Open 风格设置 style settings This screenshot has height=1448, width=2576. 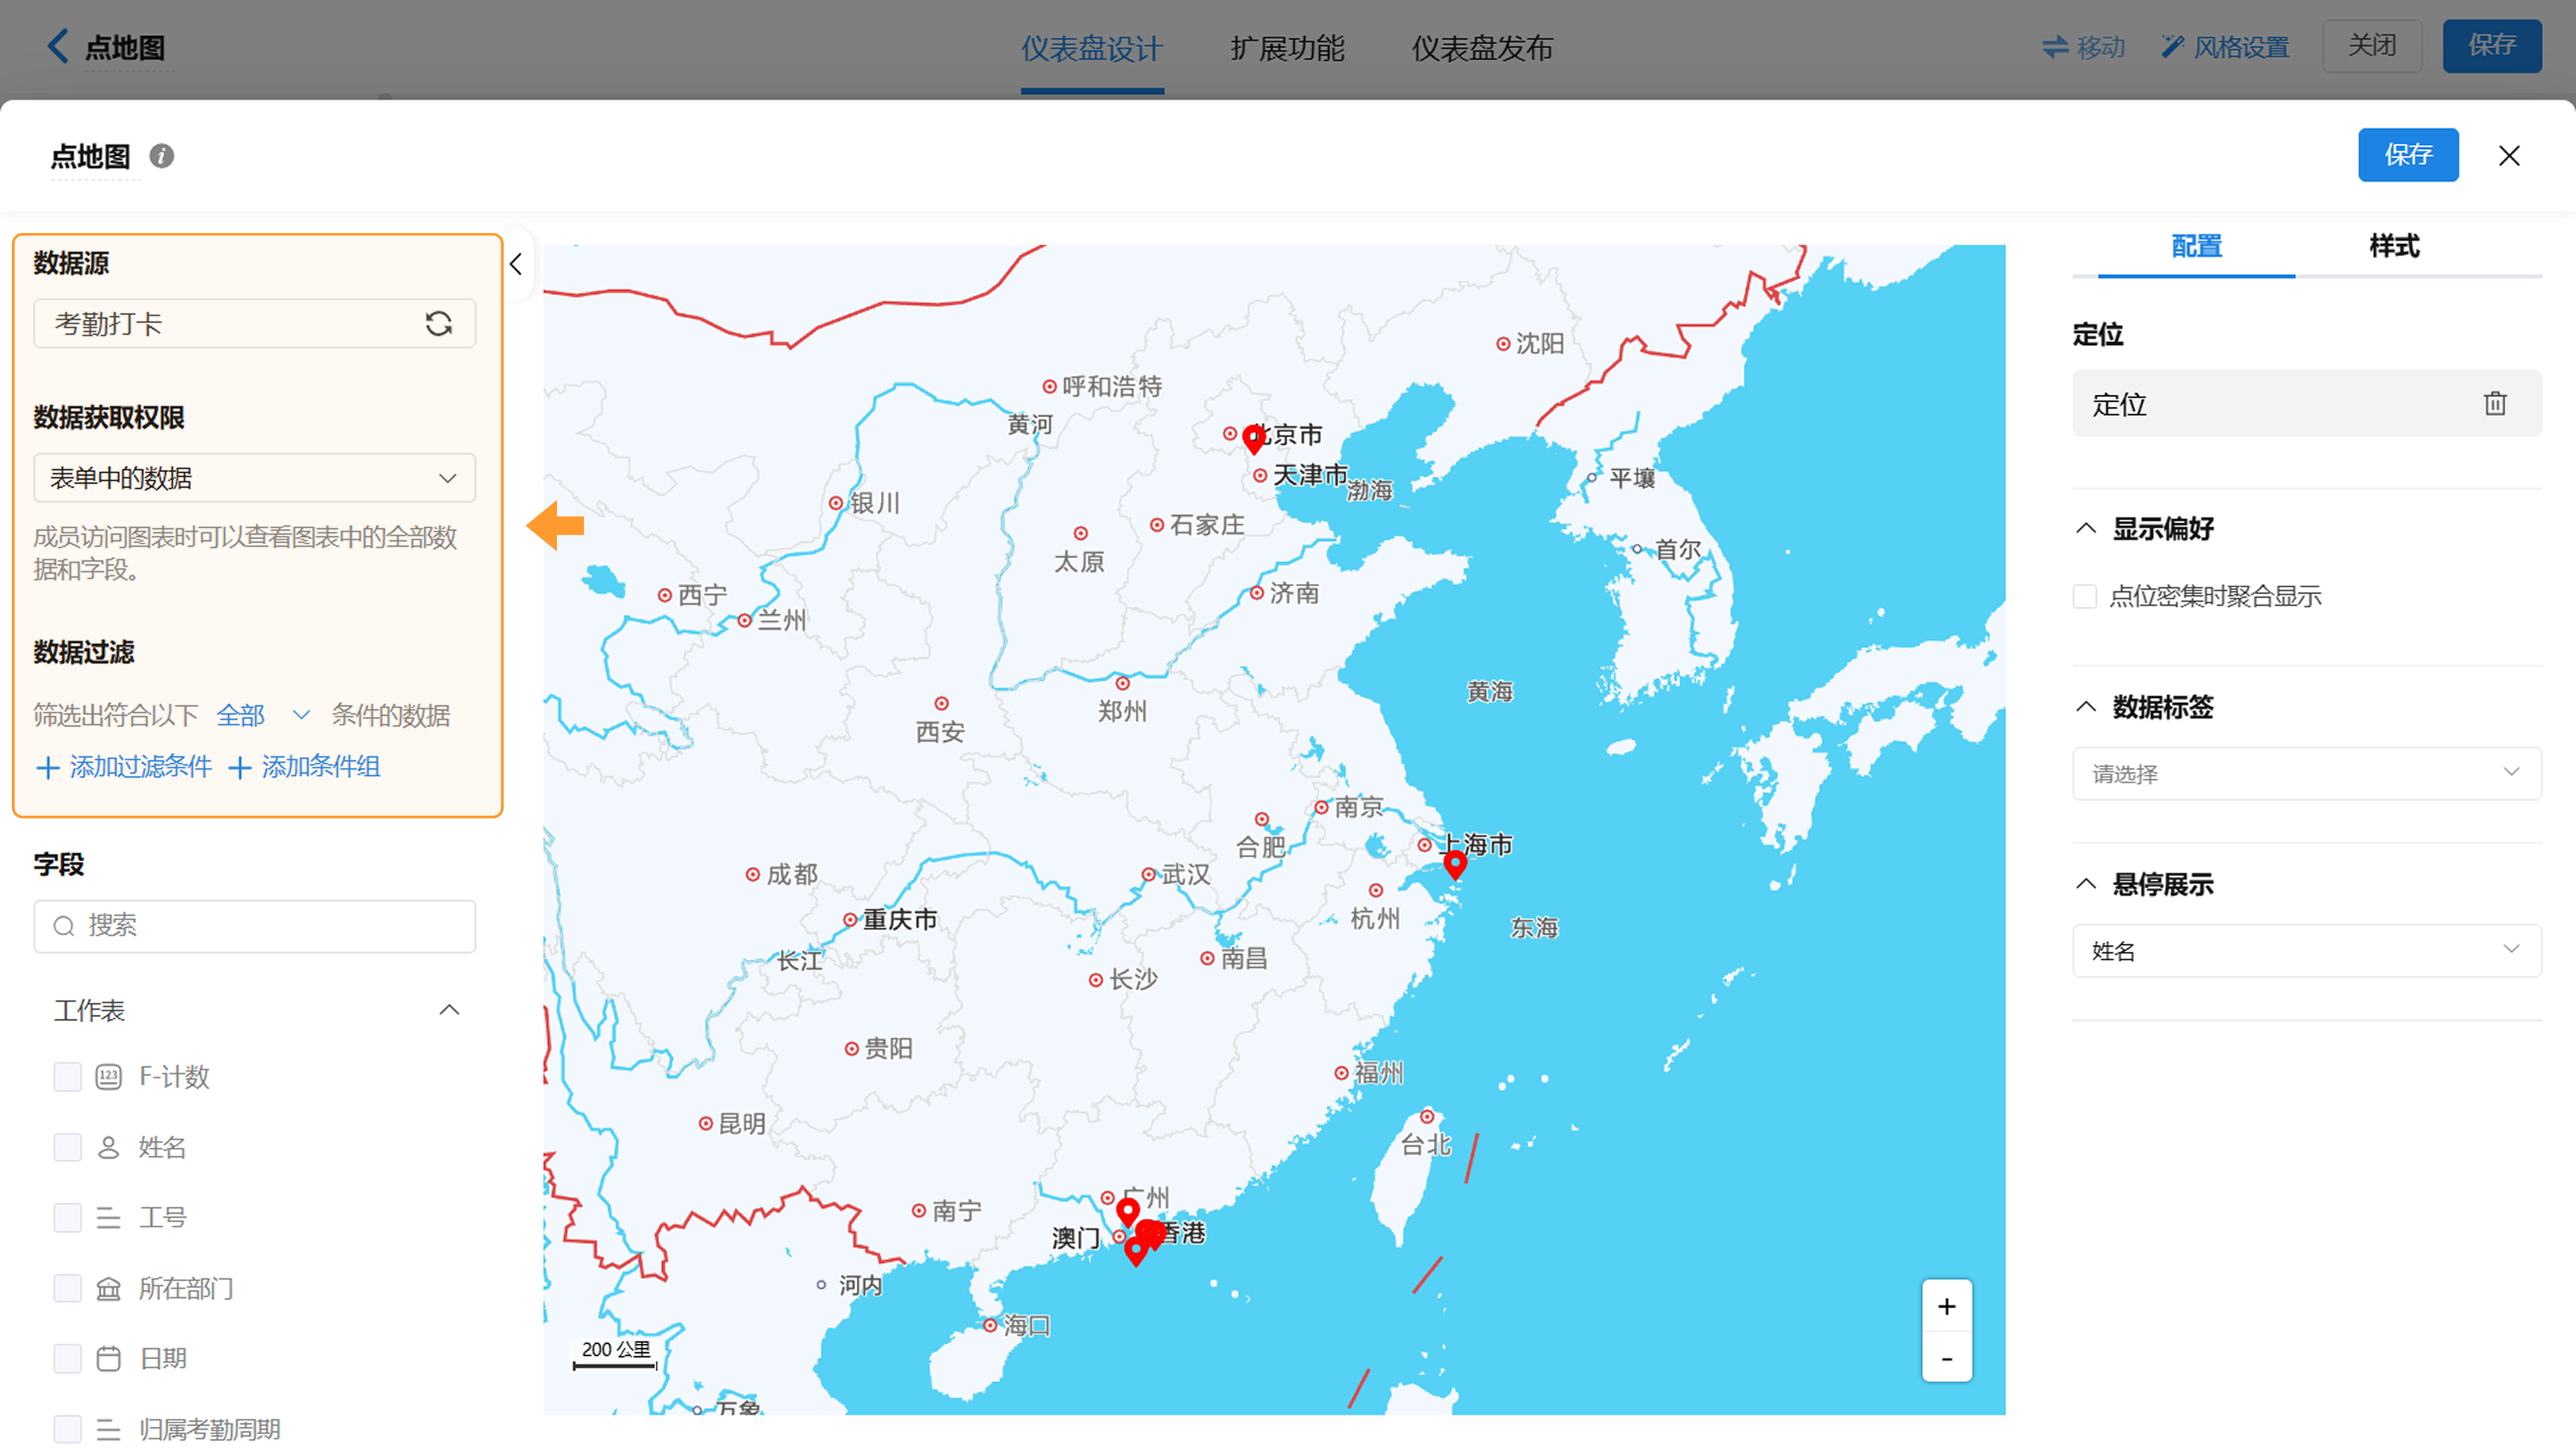click(x=2225, y=47)
